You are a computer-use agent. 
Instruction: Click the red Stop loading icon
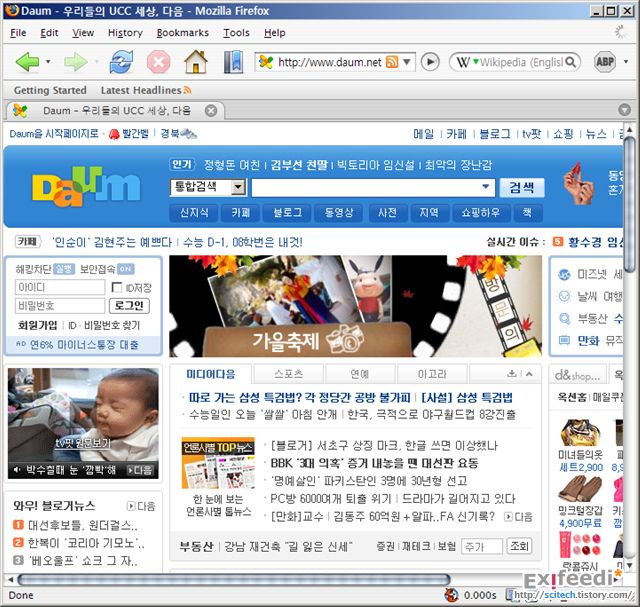click(158, 62)
